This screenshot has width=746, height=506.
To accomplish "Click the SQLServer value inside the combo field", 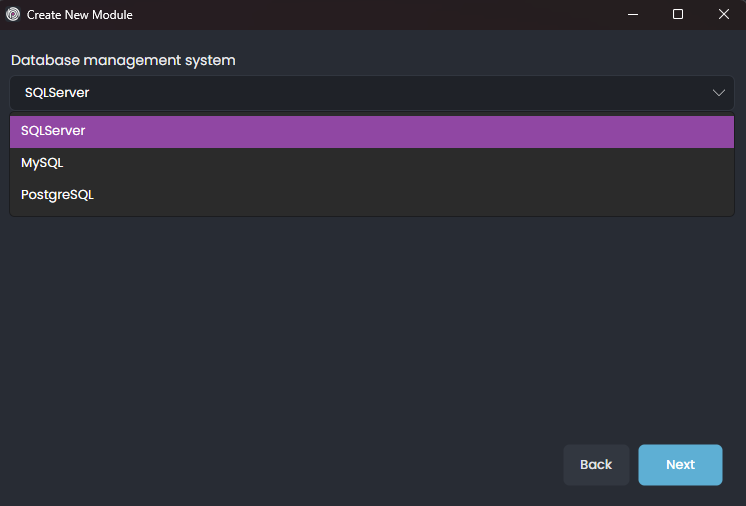I will pyautogui.click(x=57, y=93).
